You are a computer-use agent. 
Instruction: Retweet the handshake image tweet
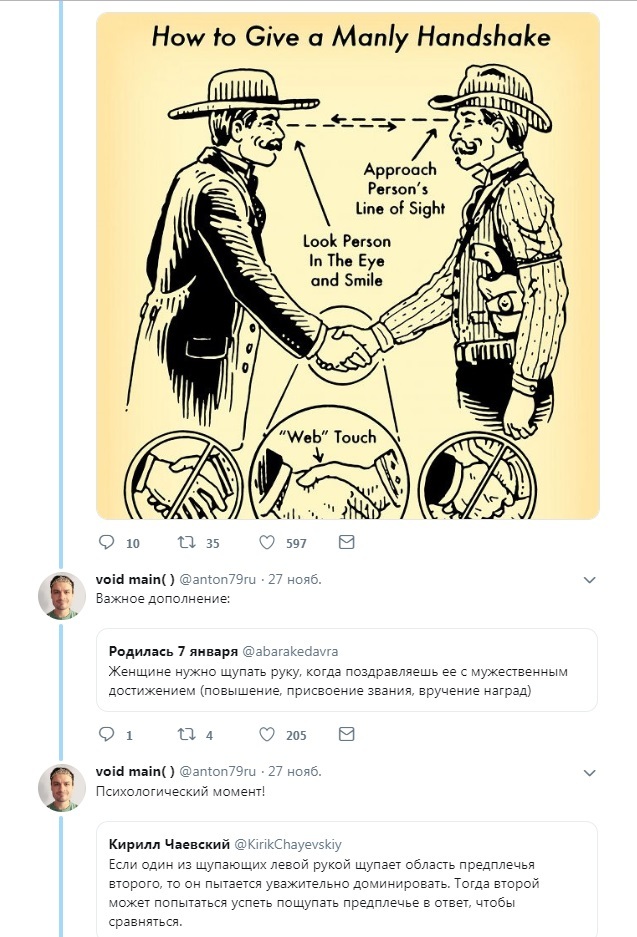185,543
